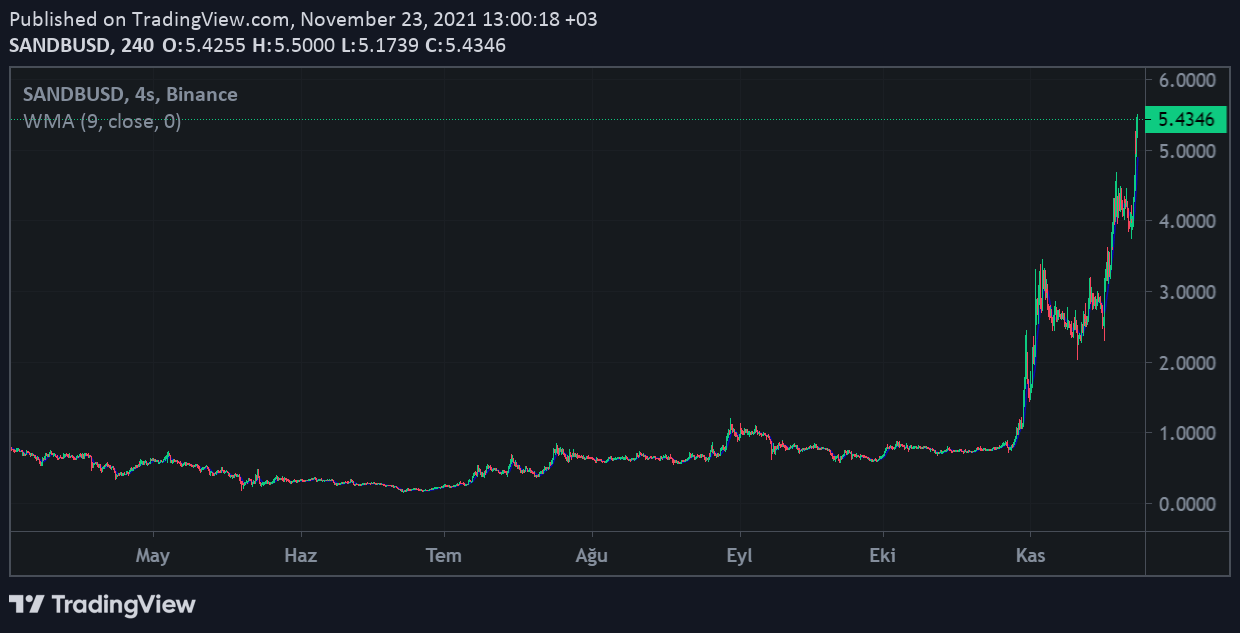Select Haz on the time axis

tap(300, 556)
